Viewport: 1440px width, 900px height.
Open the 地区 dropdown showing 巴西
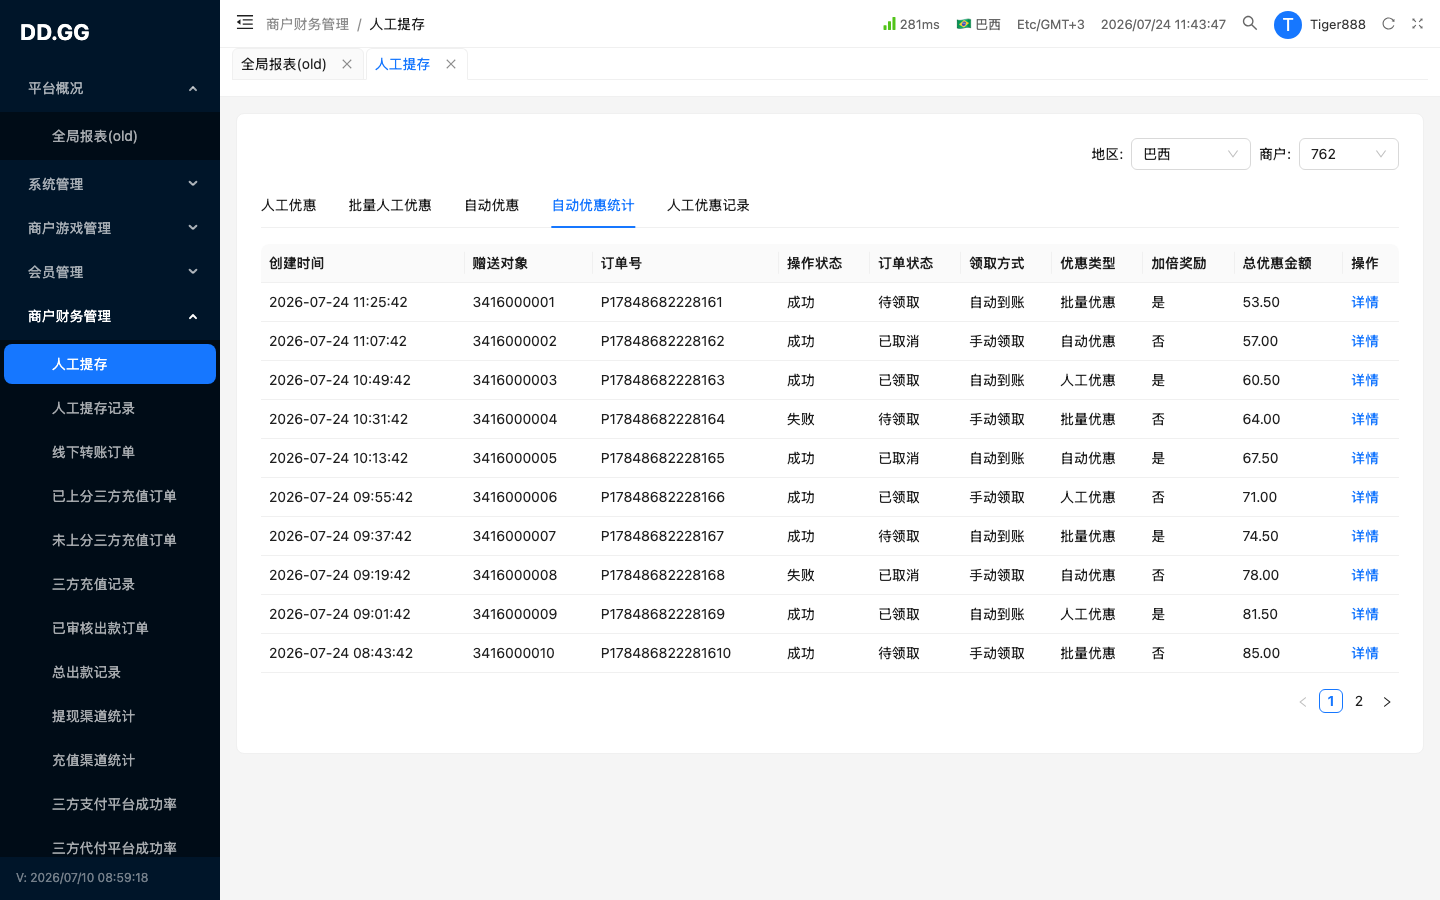[1191, 154]
